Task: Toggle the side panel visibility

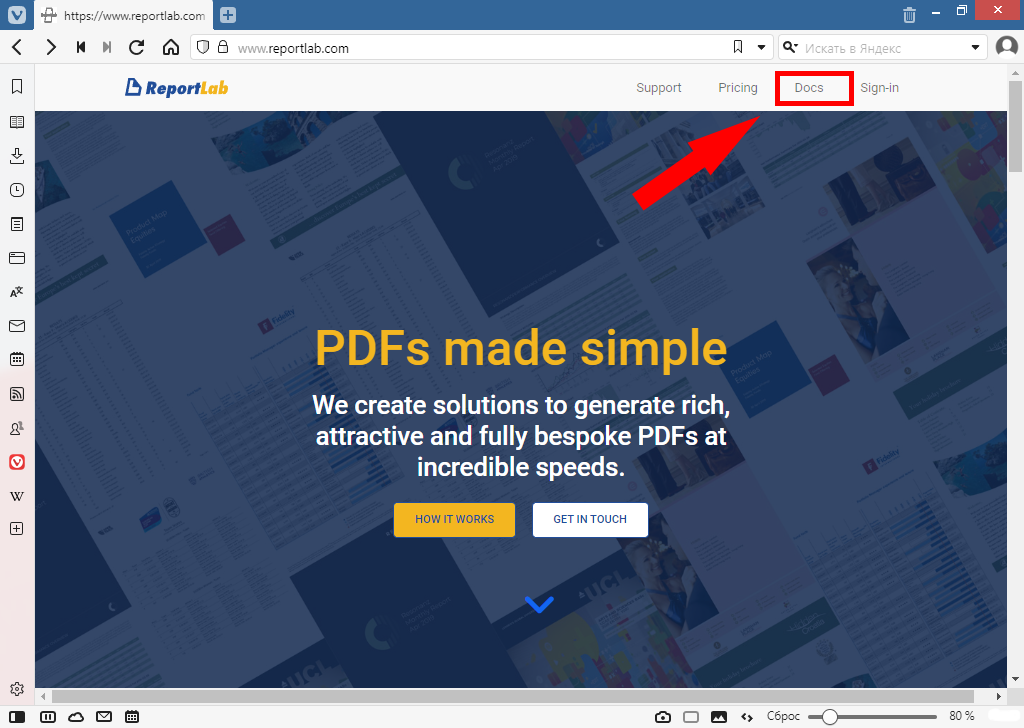Action: coord(18,717)
